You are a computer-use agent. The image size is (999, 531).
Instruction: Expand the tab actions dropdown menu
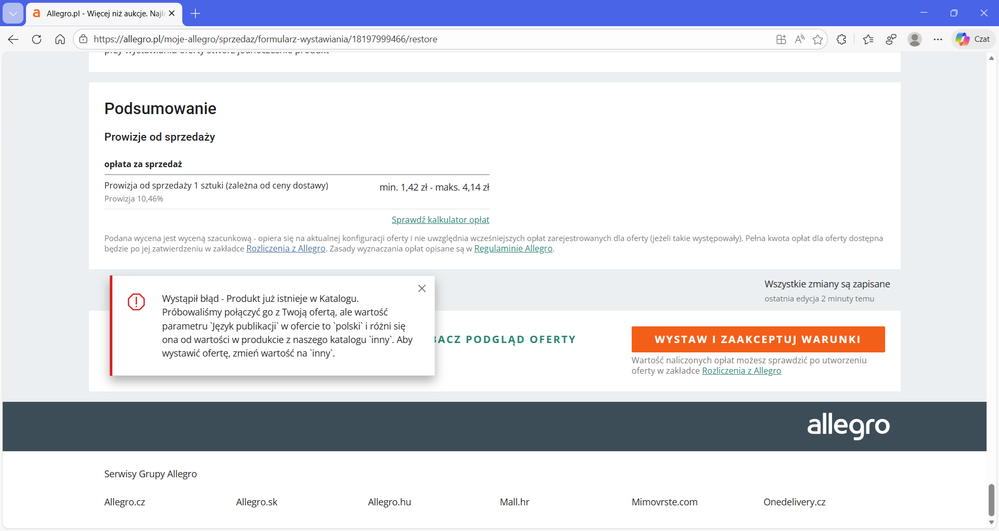[13, 13]
